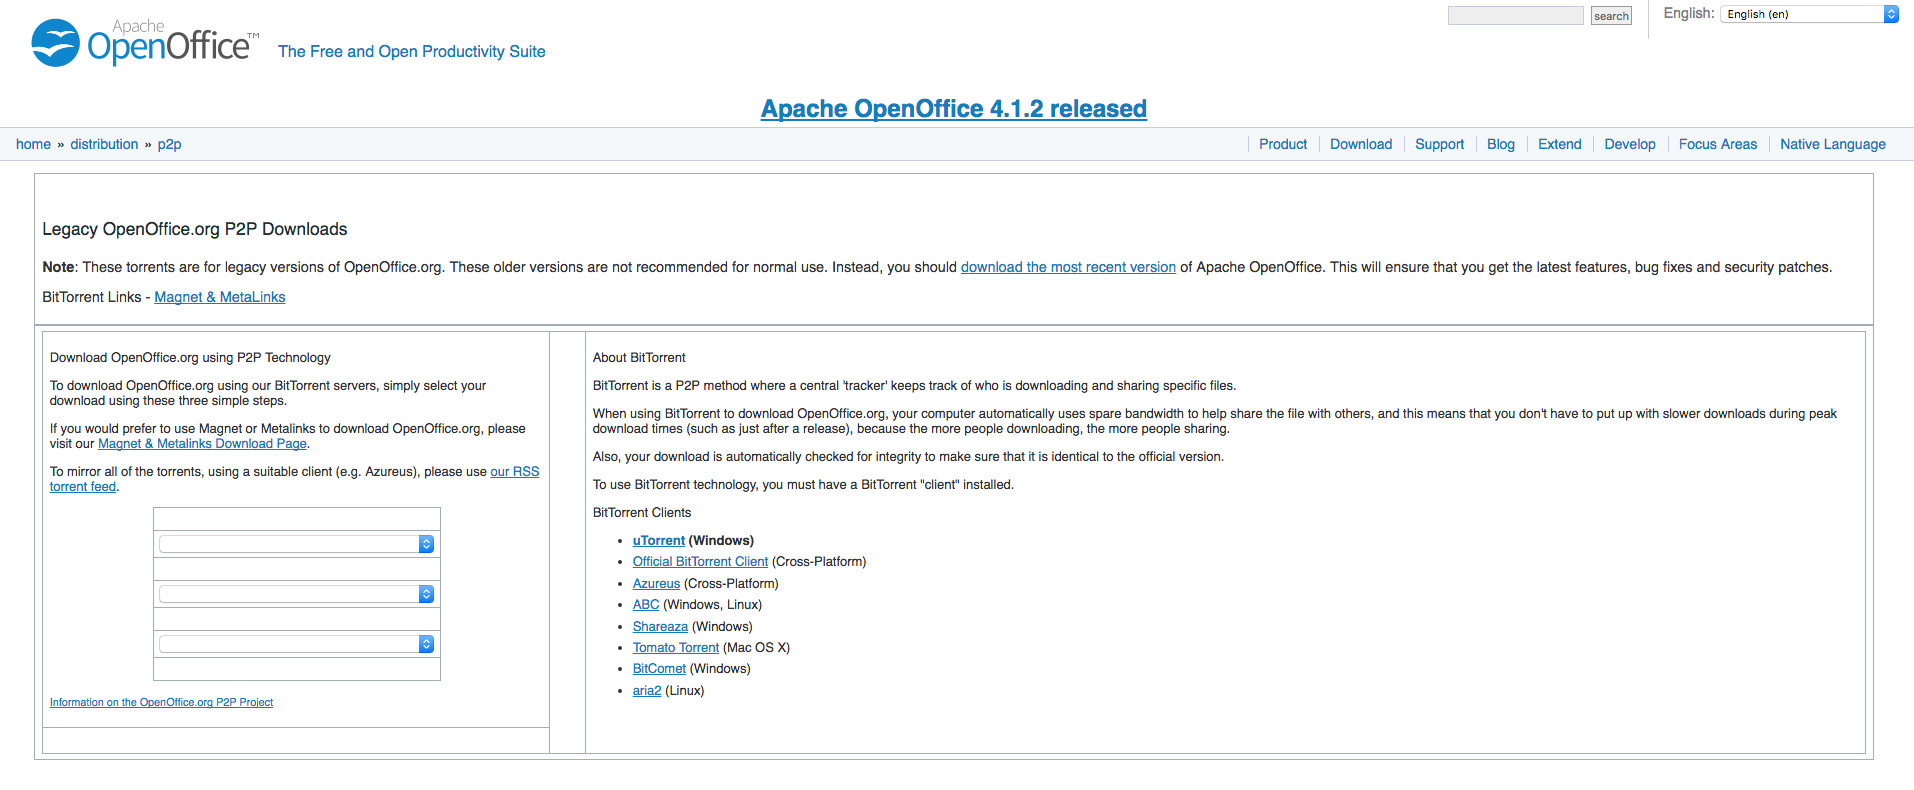This screenshot has width=1914, height=790.
Task: Open the Blog menu item
Action: pos(1501,144)
